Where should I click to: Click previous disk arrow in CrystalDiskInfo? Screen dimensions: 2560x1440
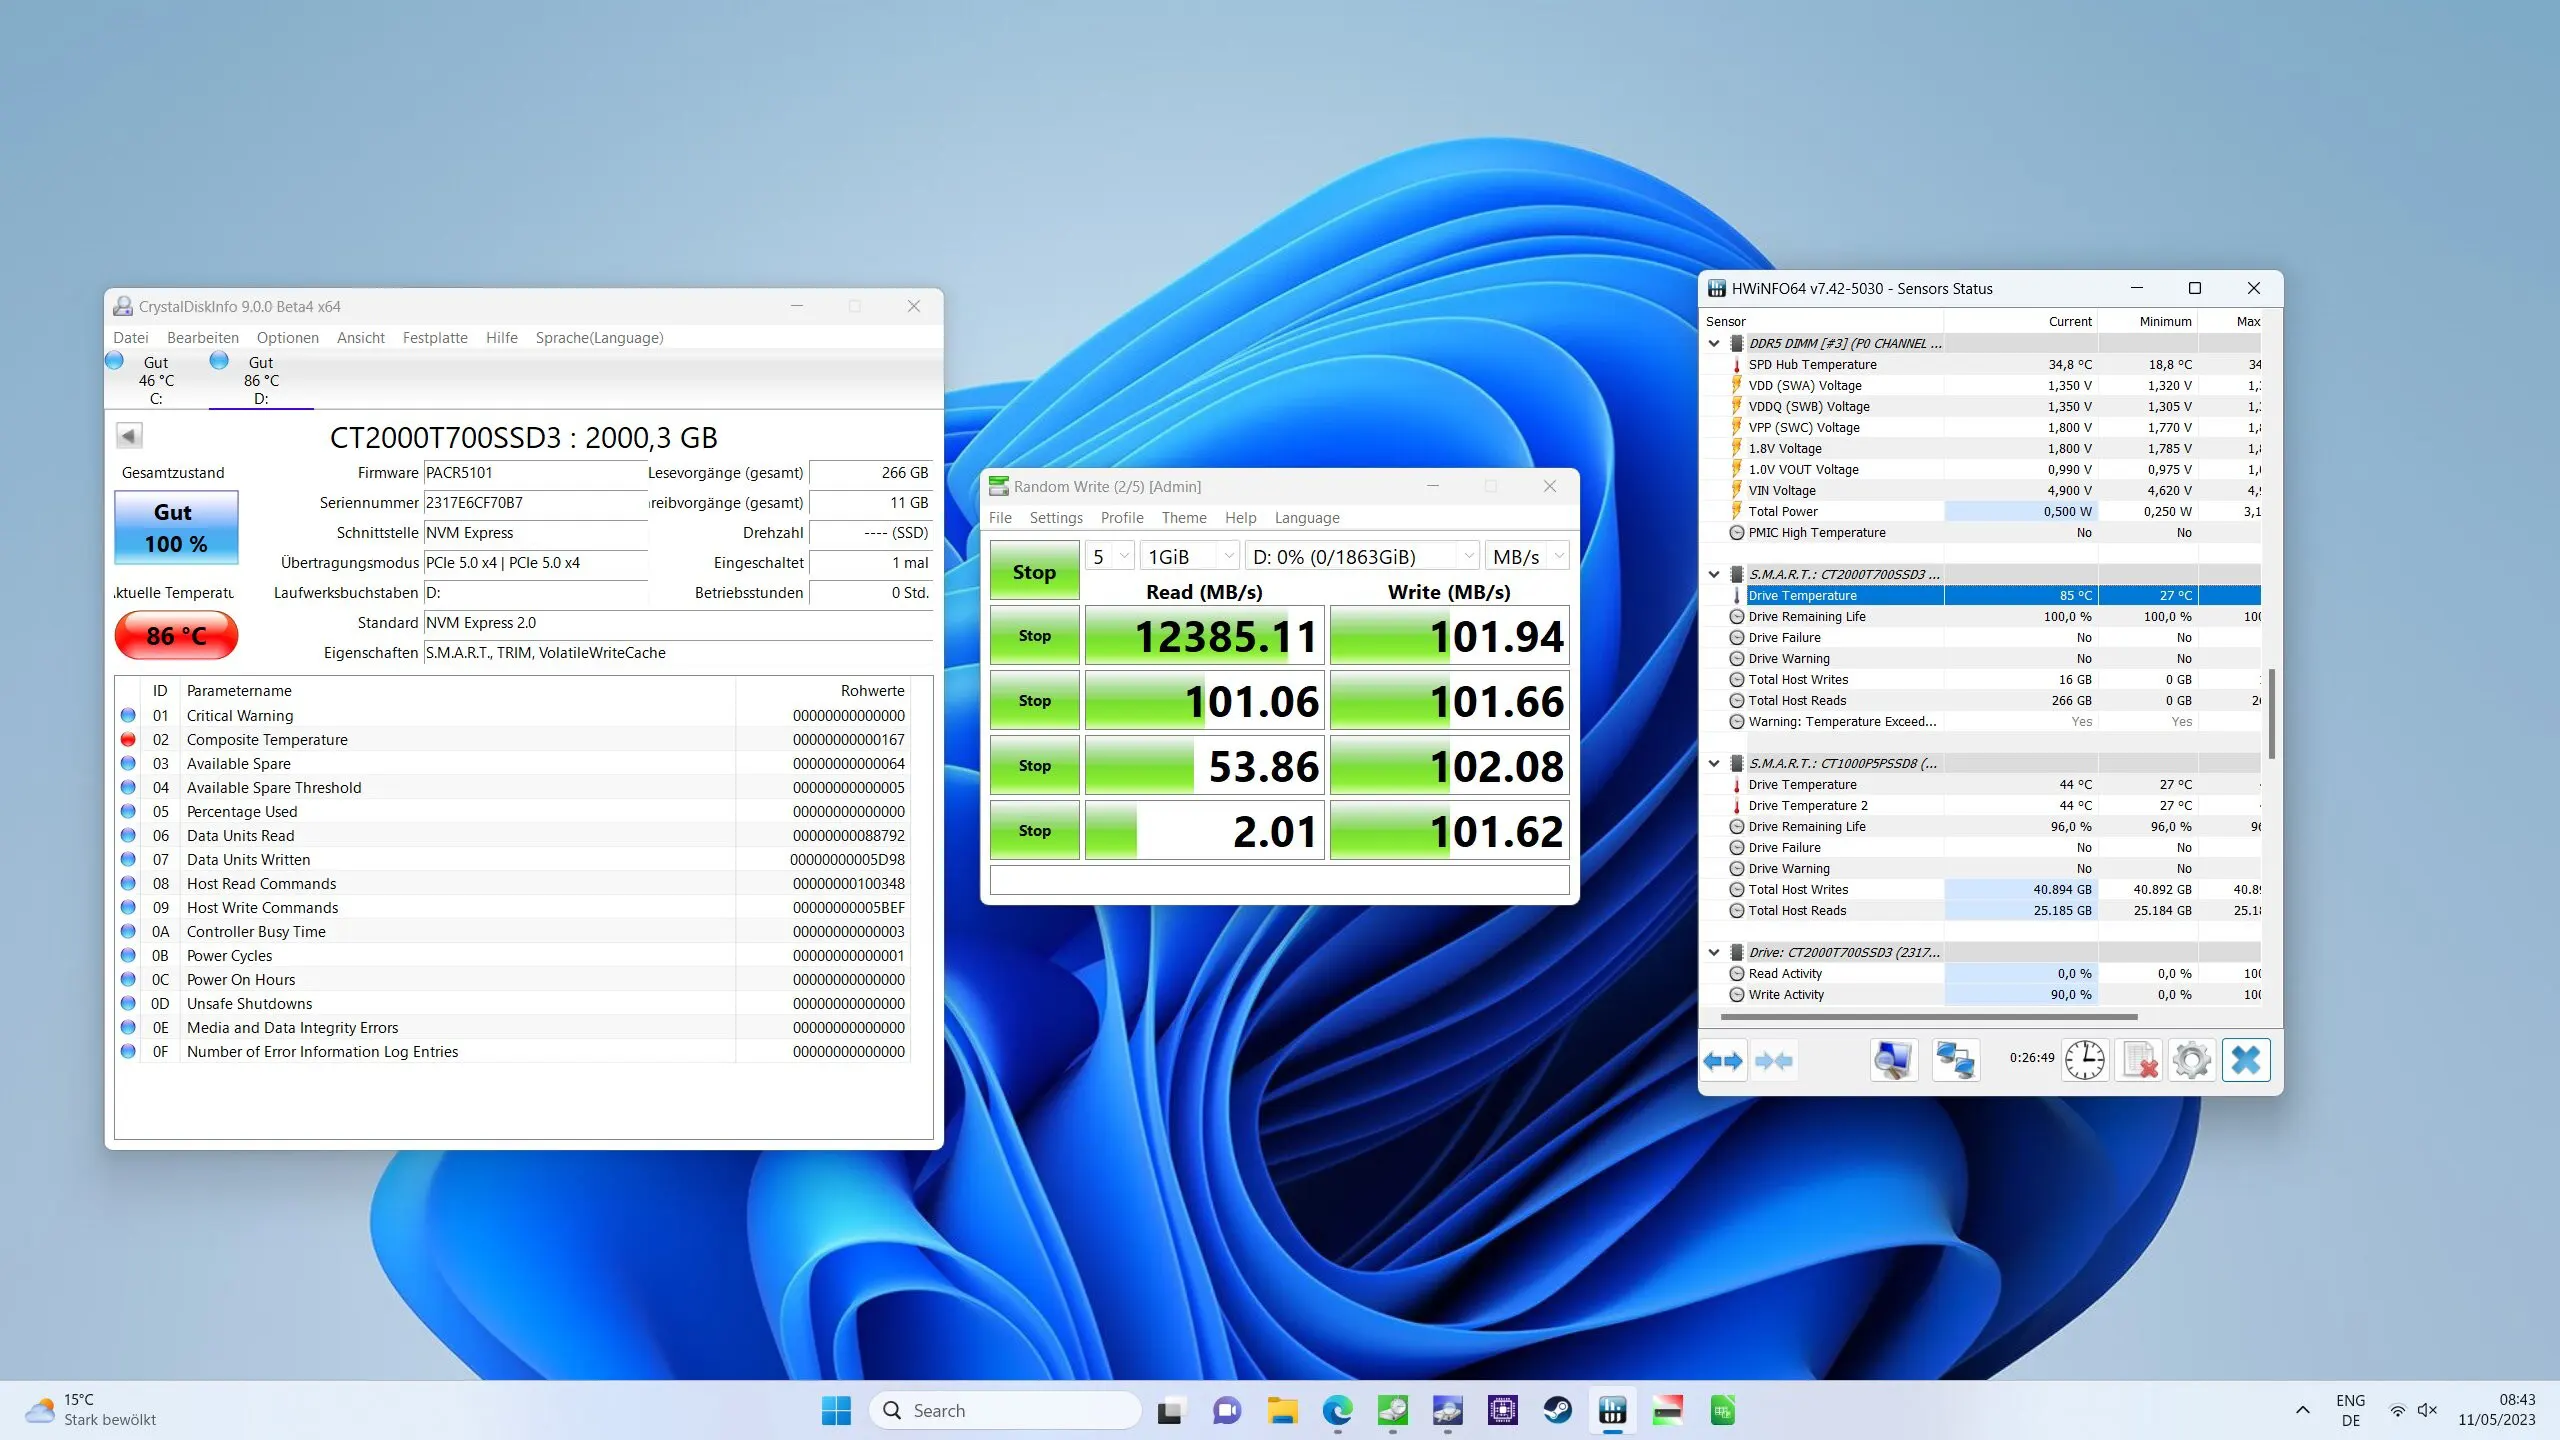pyautogui.click(x=129, y=436)
